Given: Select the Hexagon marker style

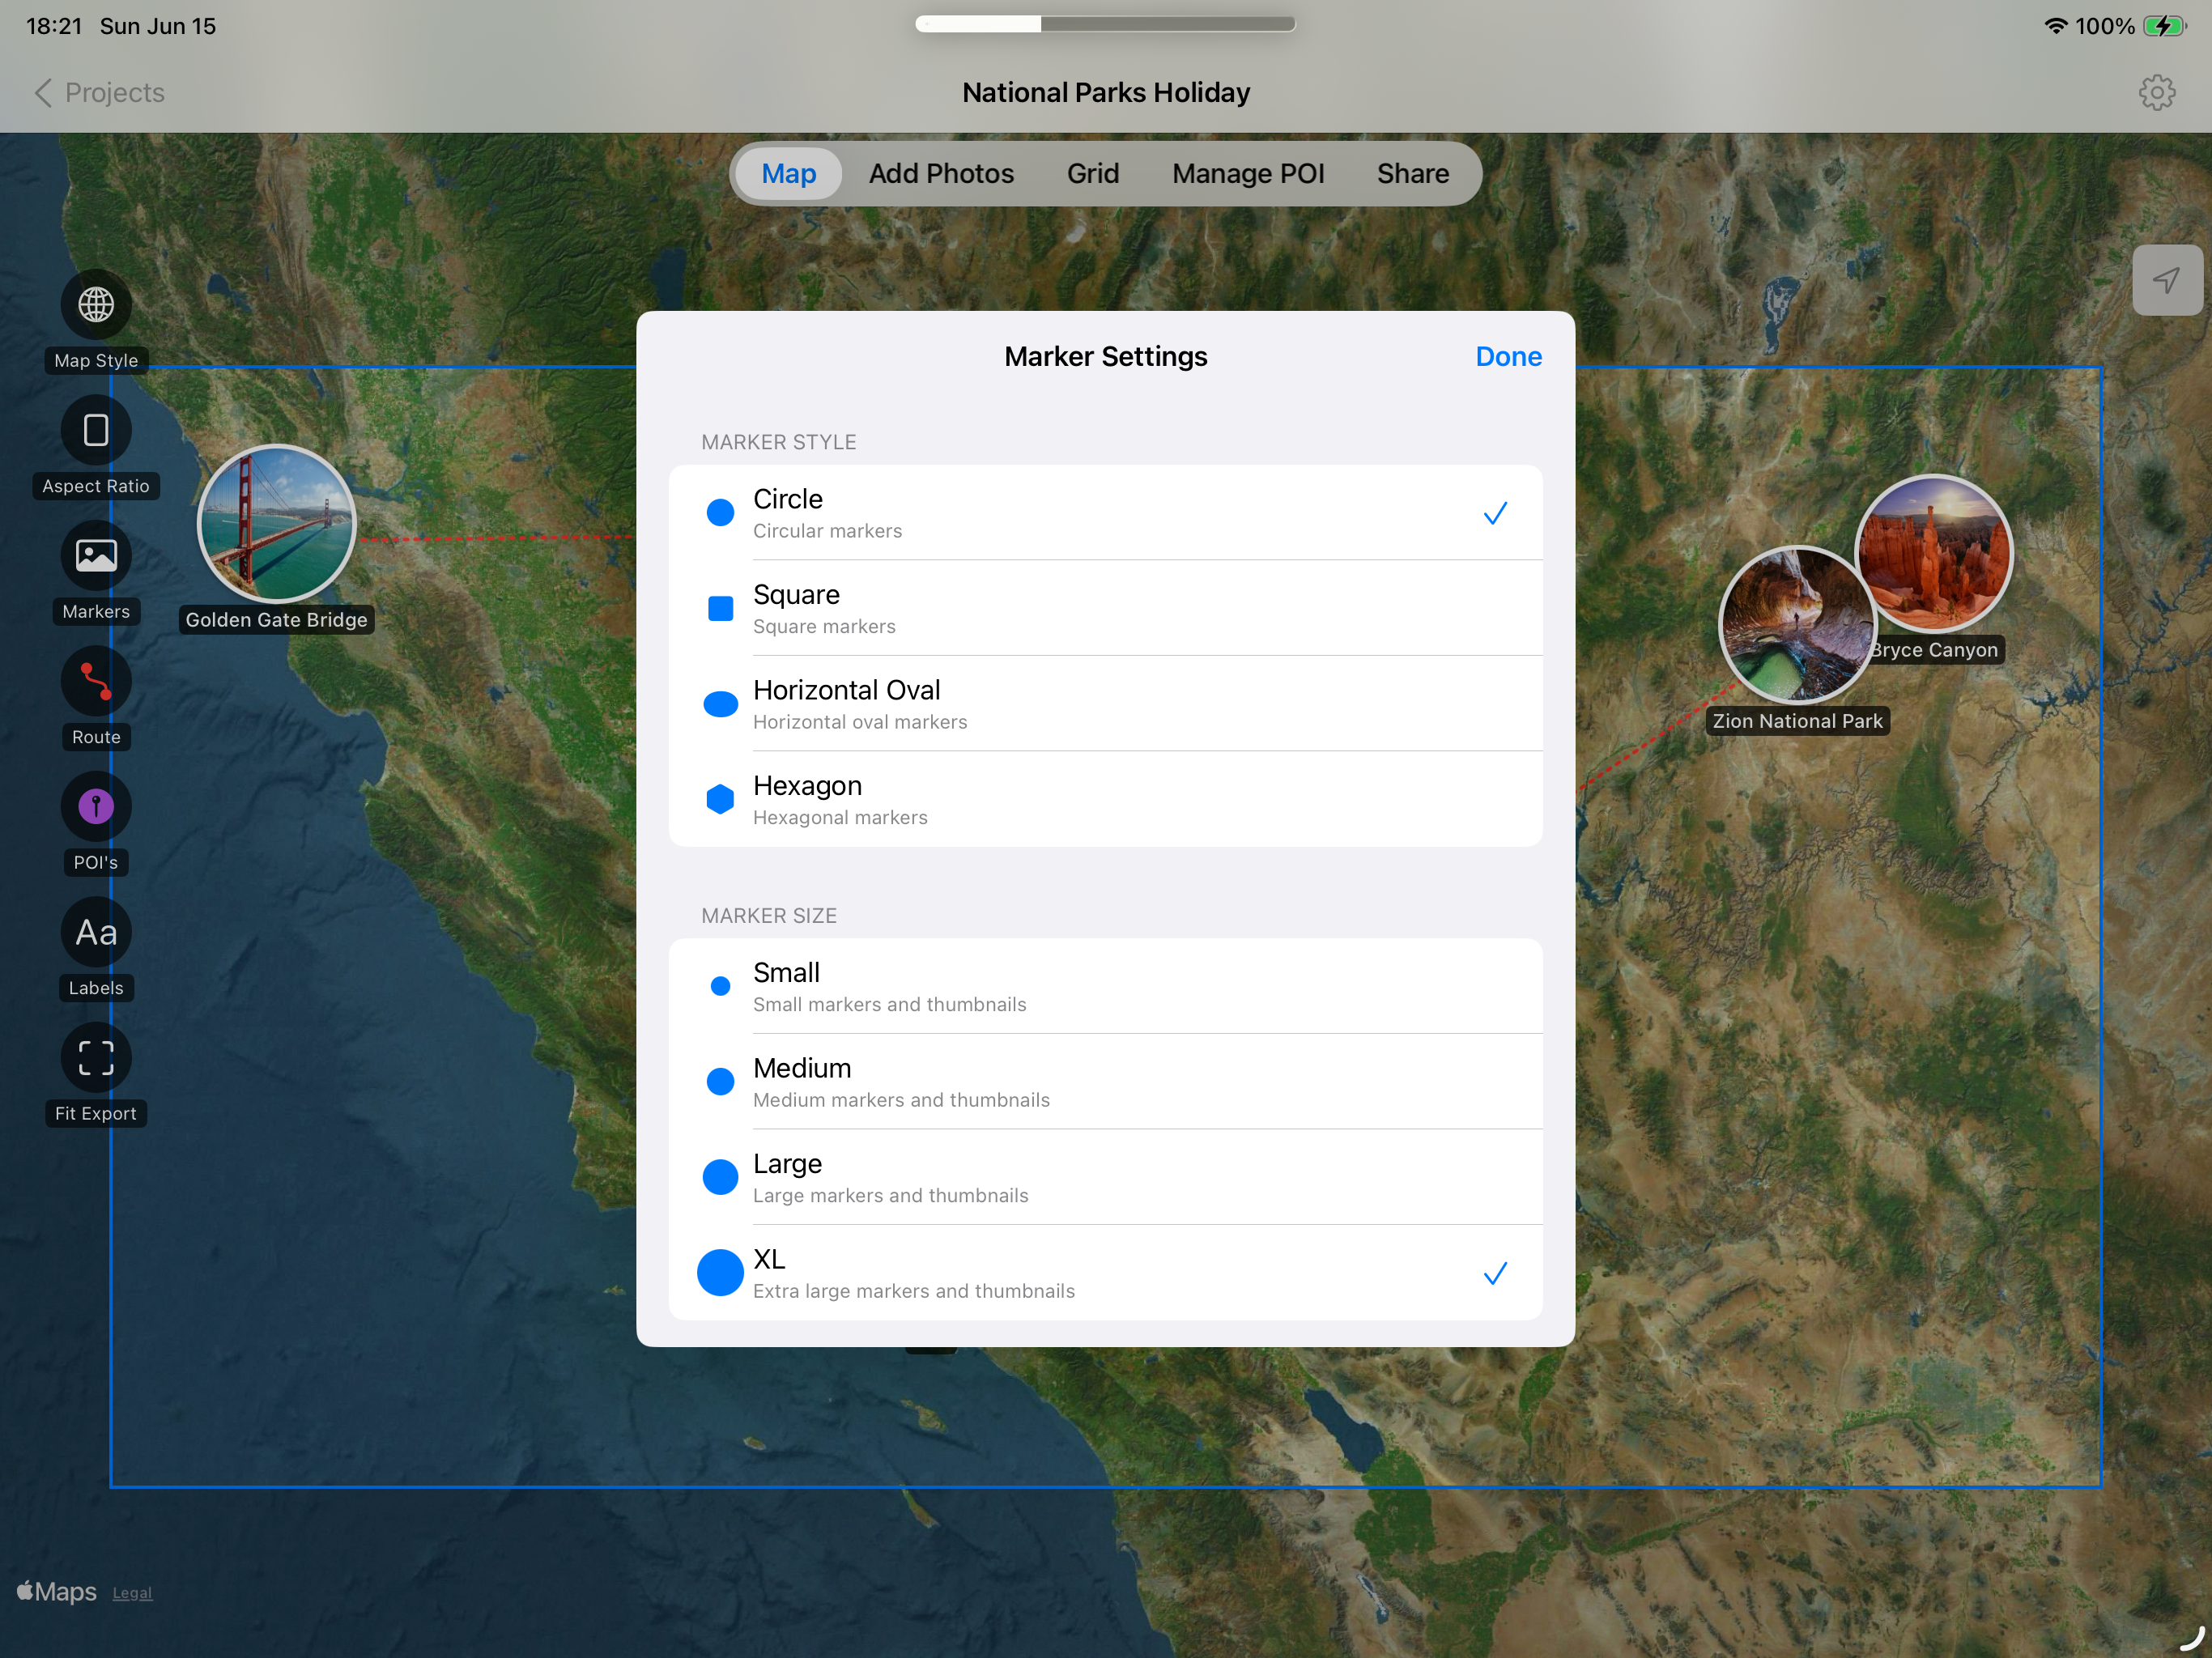Looking at the screenshot, I should (1105, 799).
